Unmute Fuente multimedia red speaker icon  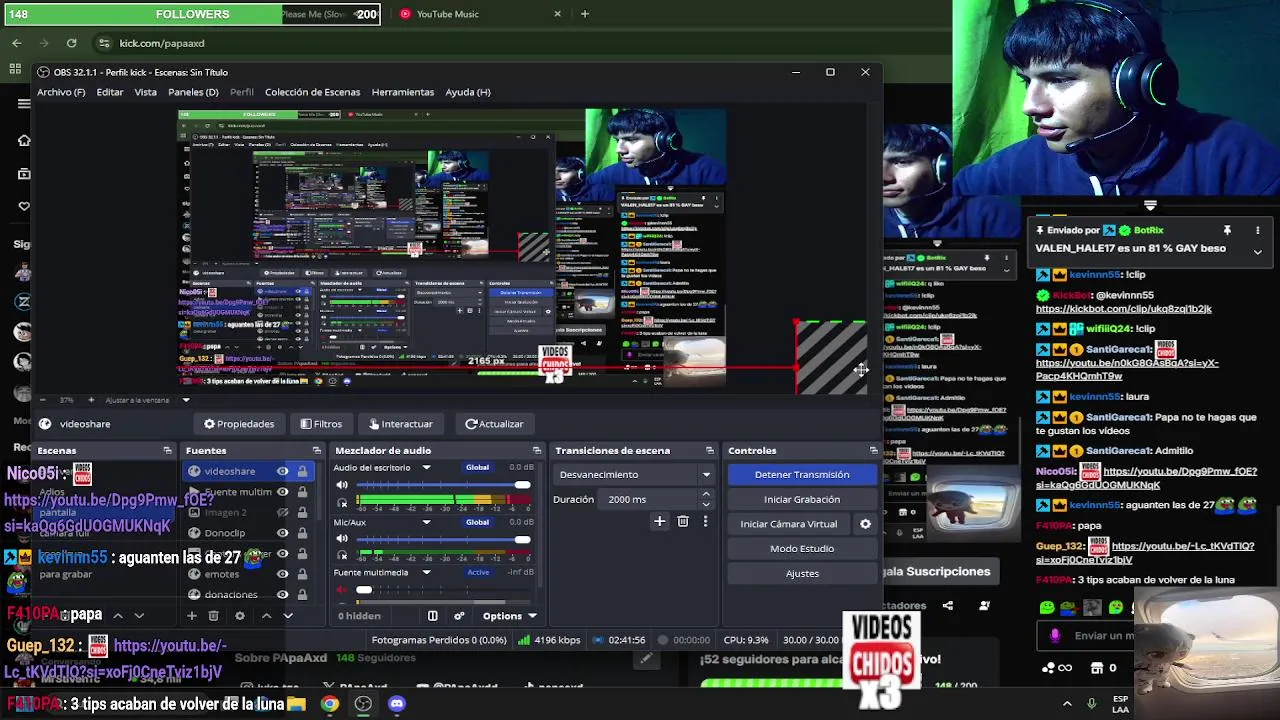(x=342, y=590)
